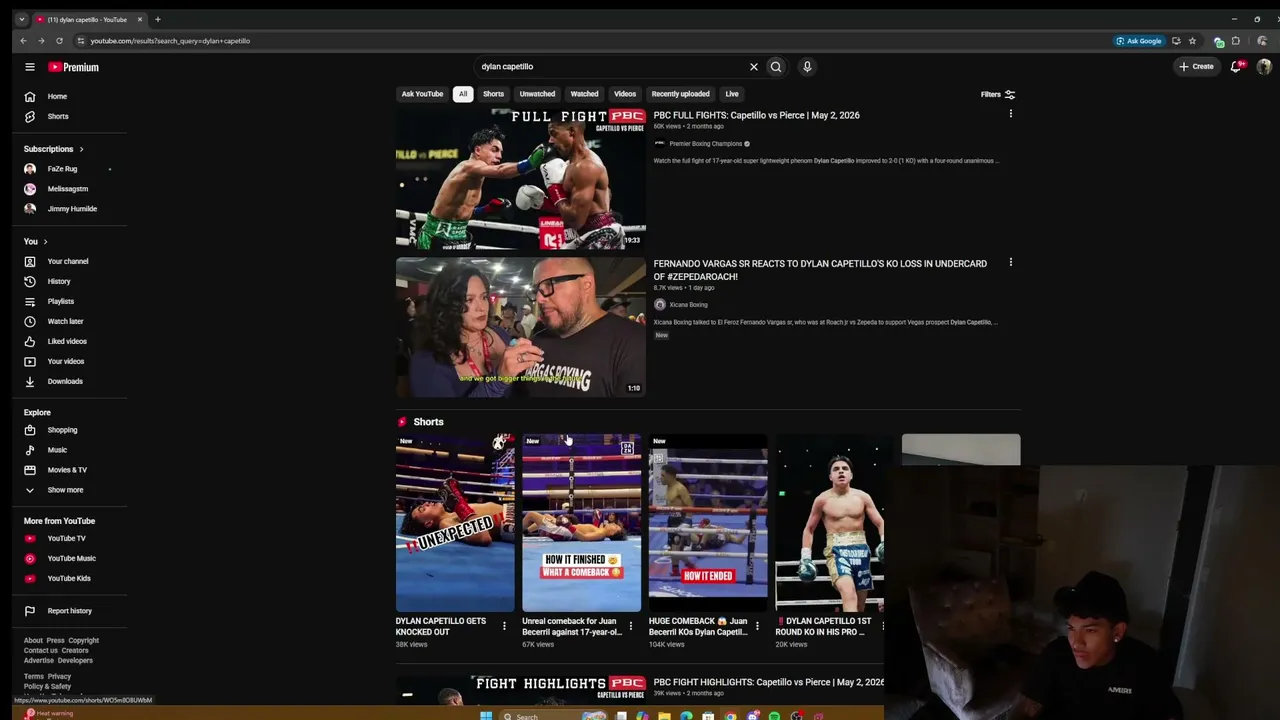This screenshot has width=1280, height=720.
Task: Open the Xicana Boxing channel
Action: (688, 305)
